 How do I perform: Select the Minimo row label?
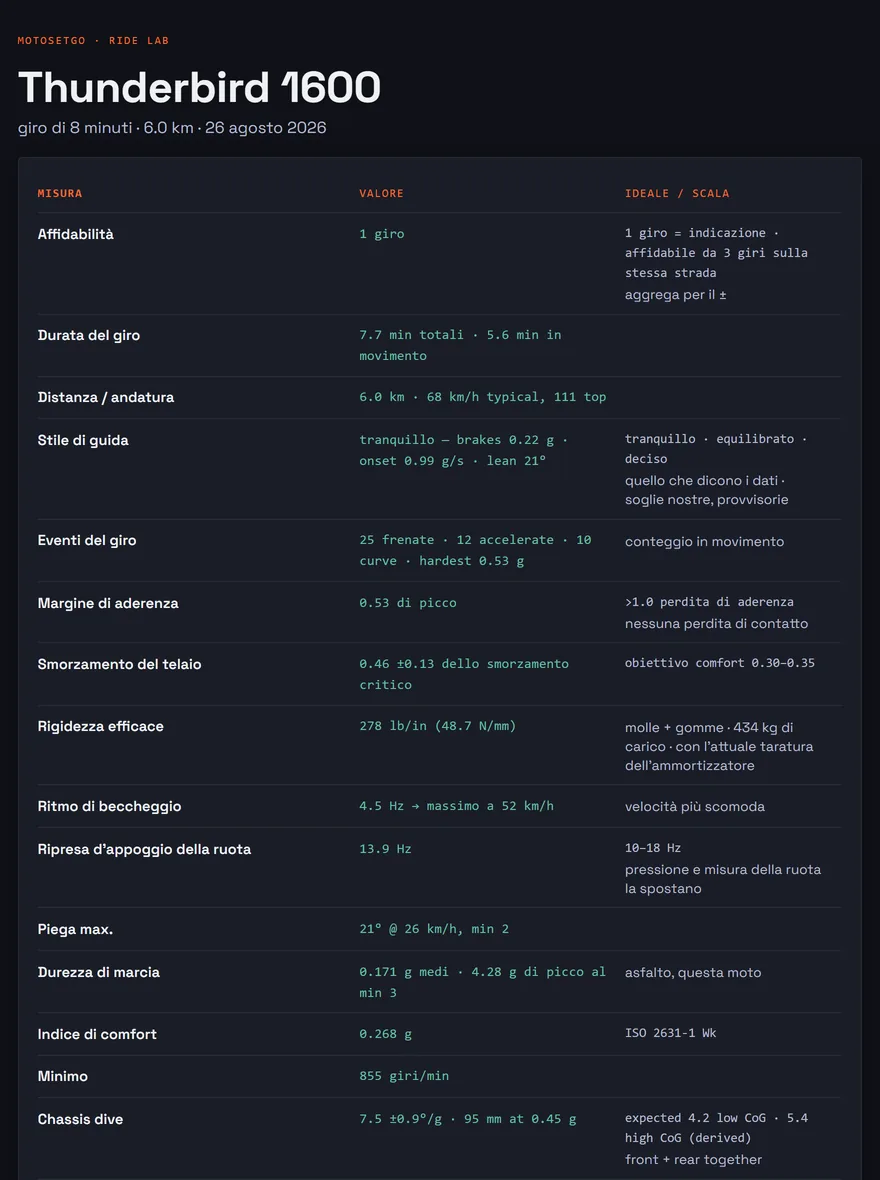[x=62, y=1076]
